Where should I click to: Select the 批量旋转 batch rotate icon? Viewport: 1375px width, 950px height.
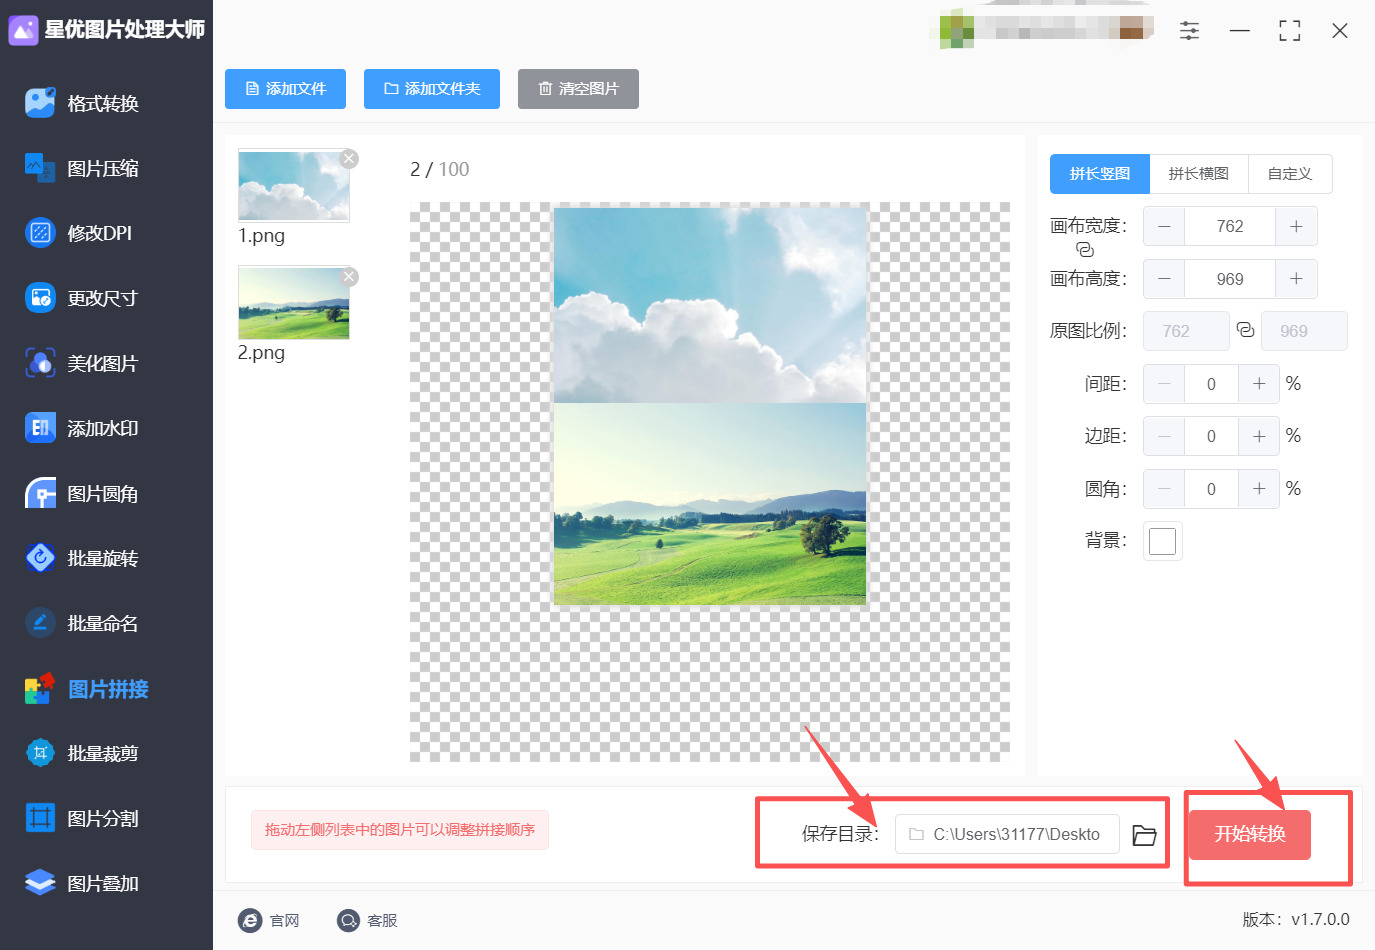click(40, 558)
